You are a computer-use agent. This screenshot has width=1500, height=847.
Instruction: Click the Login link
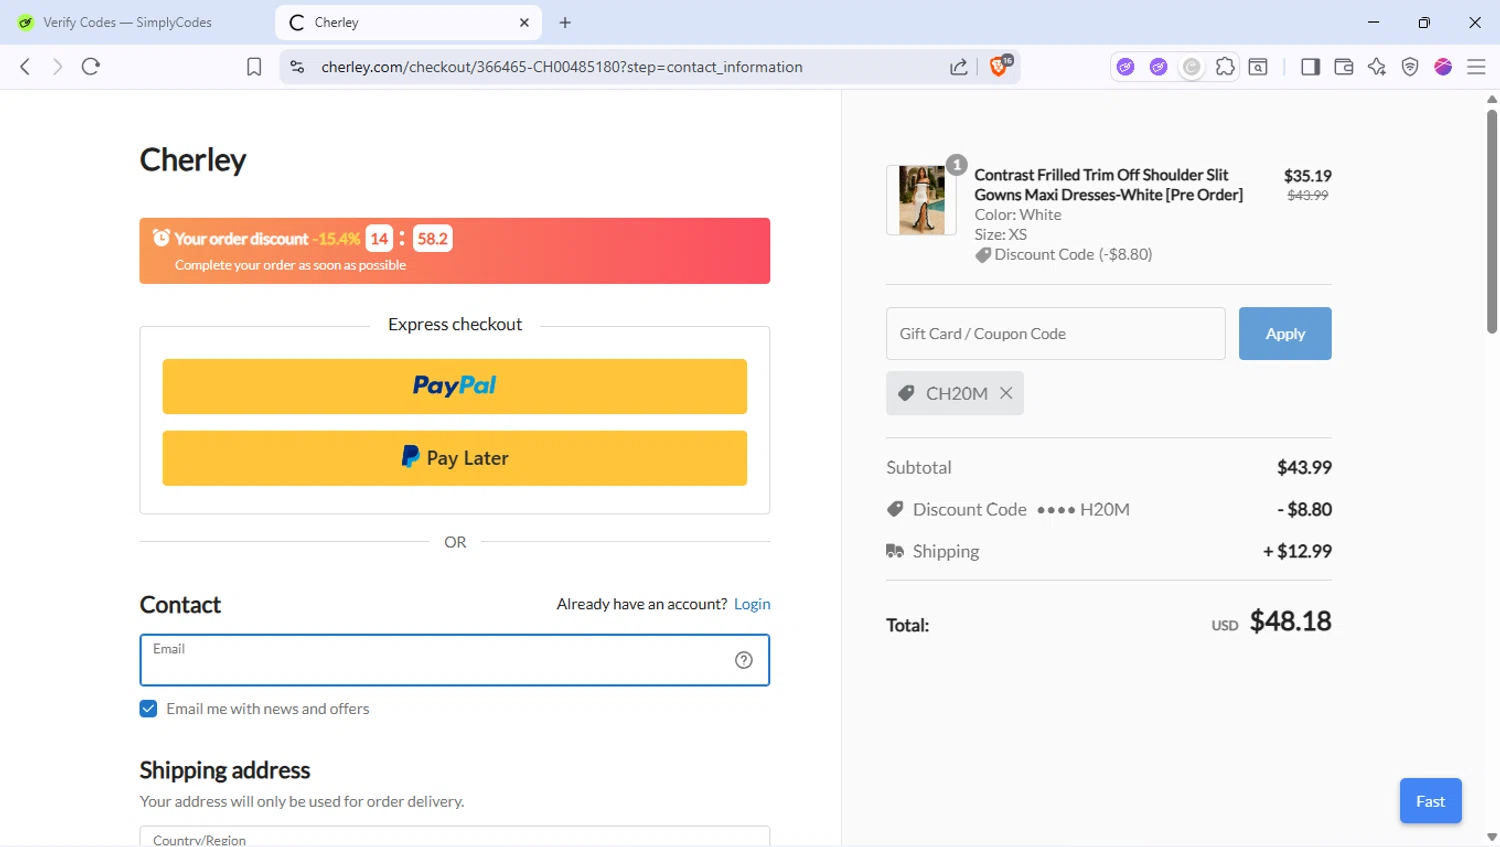752,604
